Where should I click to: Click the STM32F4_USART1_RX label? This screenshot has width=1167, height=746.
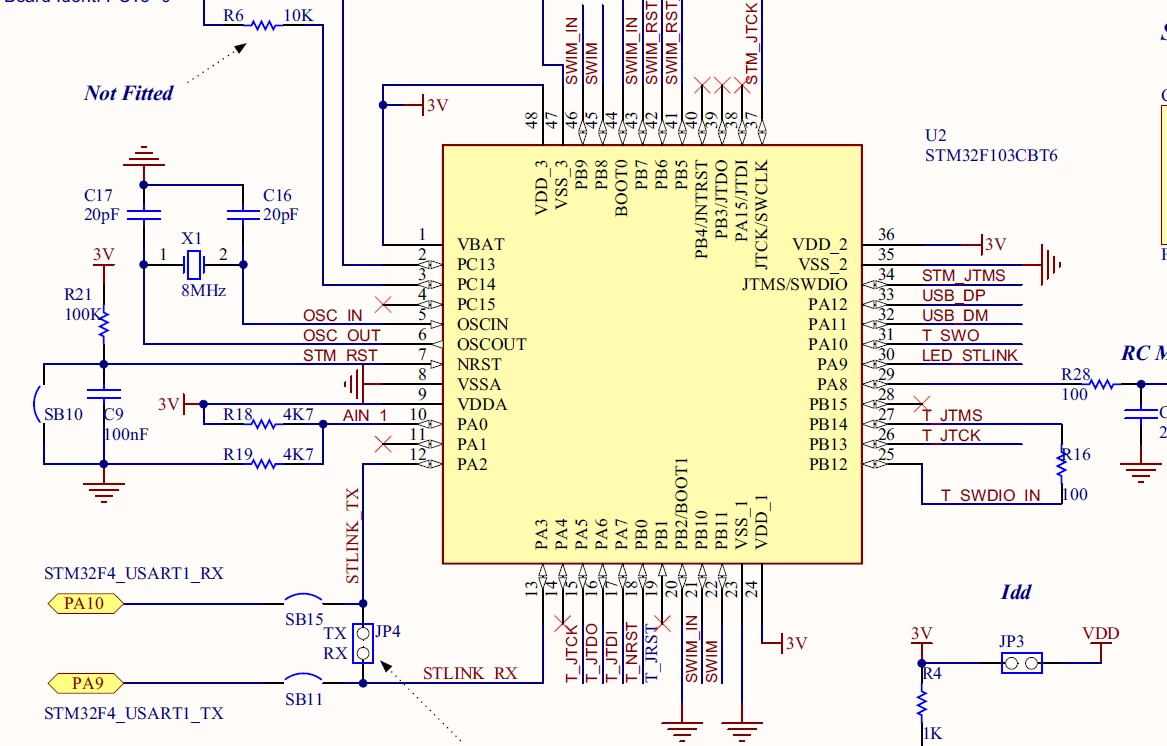coord(134,573)
